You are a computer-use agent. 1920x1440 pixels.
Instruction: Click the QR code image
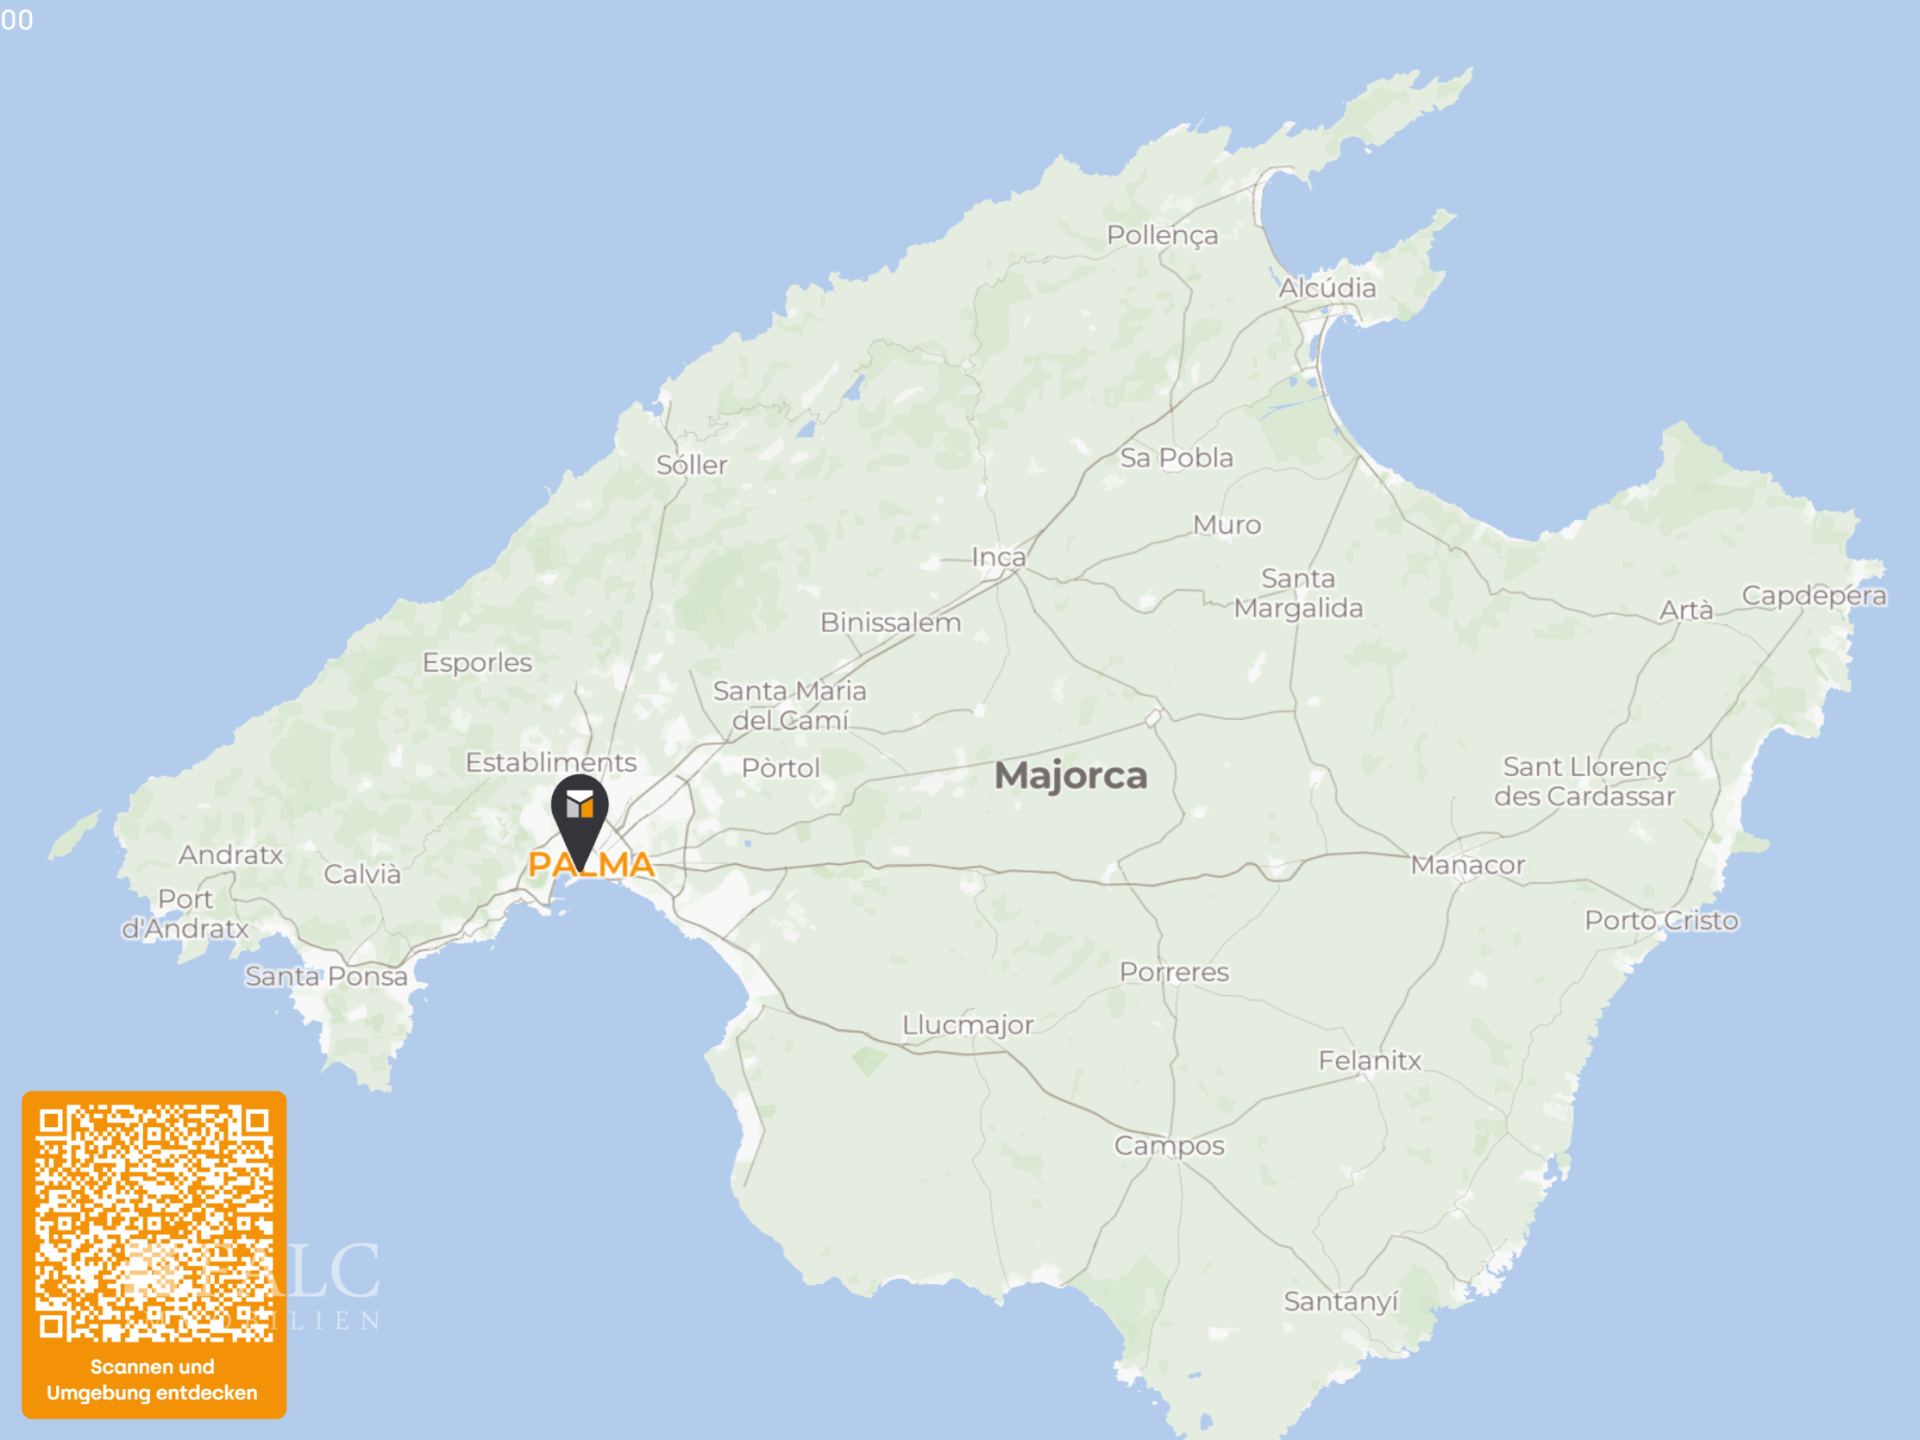[x=154, y=1222]
